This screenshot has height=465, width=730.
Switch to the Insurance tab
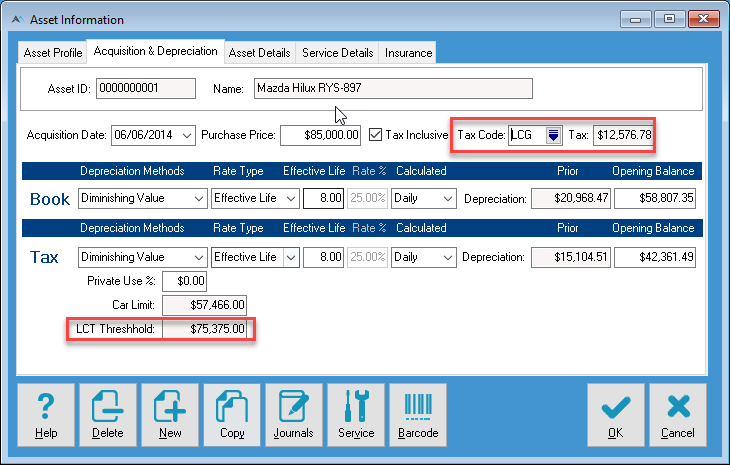(x=408, y=53)
